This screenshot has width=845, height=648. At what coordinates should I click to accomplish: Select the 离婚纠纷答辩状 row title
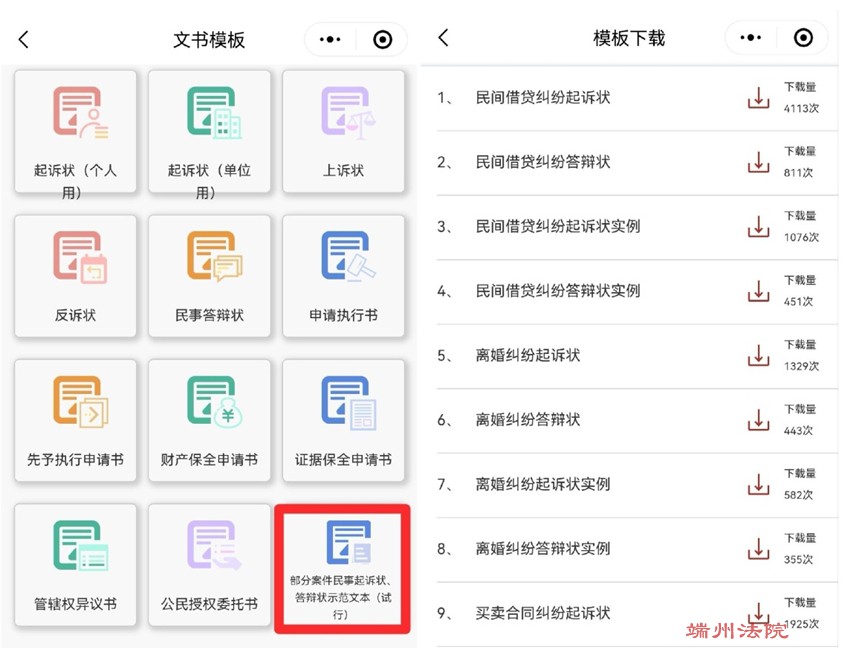(x=528, y=419)
